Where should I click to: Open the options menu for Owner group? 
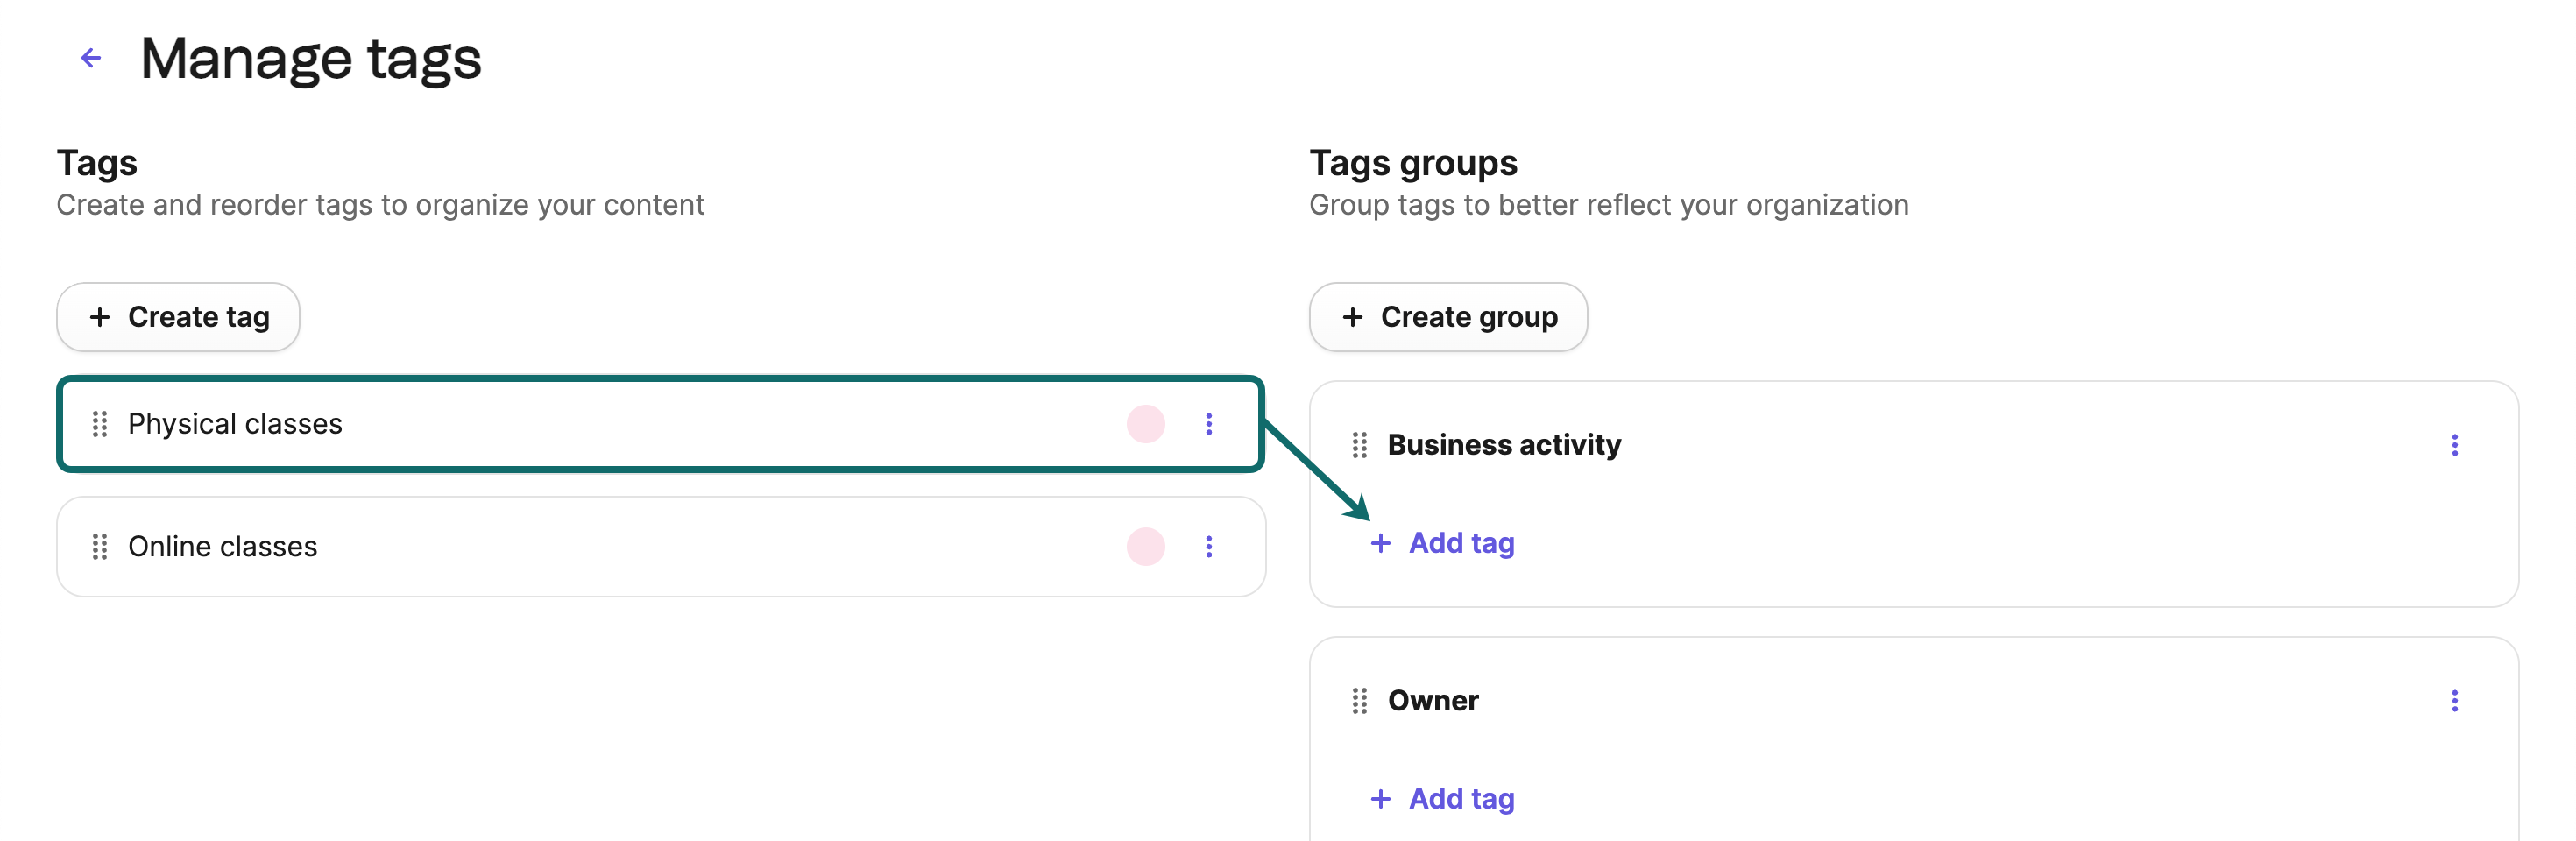coord(2455,701)
